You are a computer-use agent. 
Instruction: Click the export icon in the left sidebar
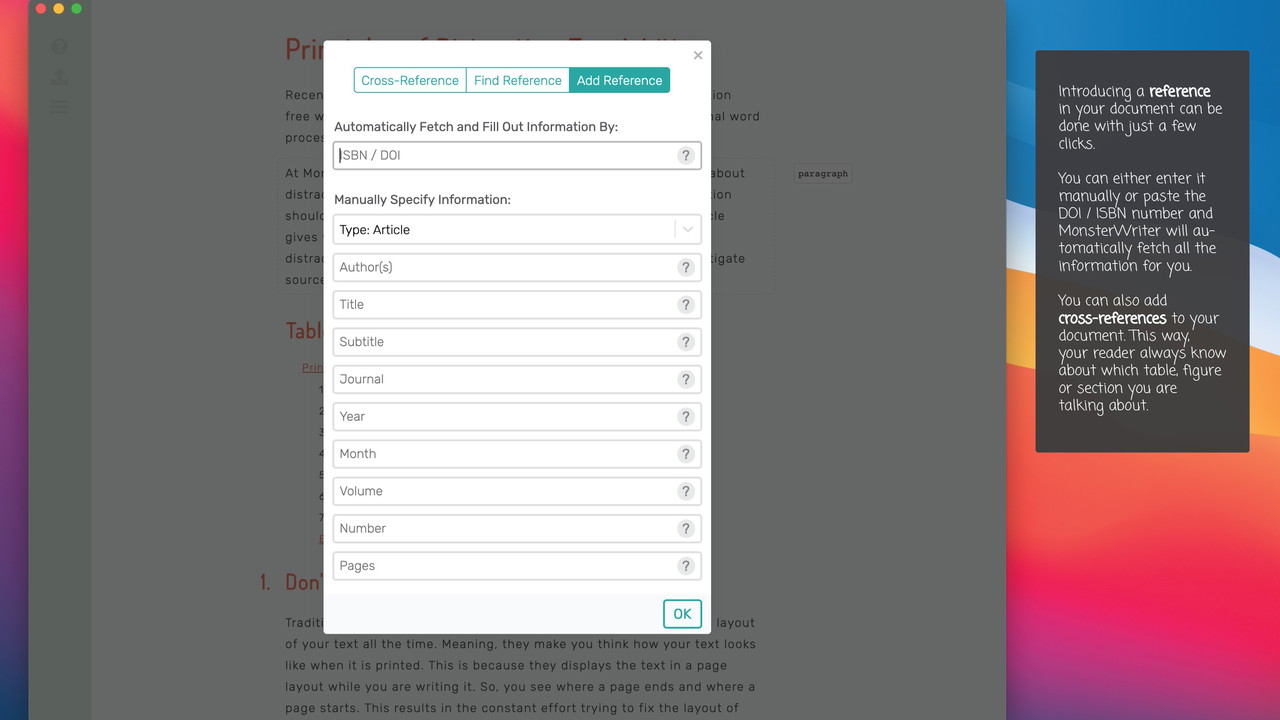coord(60,77)
